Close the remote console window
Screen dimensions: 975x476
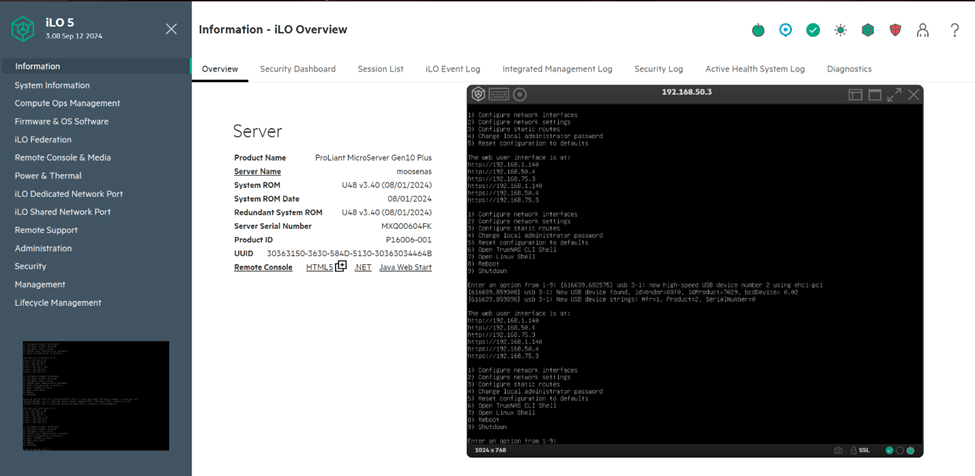coord(913,94)
